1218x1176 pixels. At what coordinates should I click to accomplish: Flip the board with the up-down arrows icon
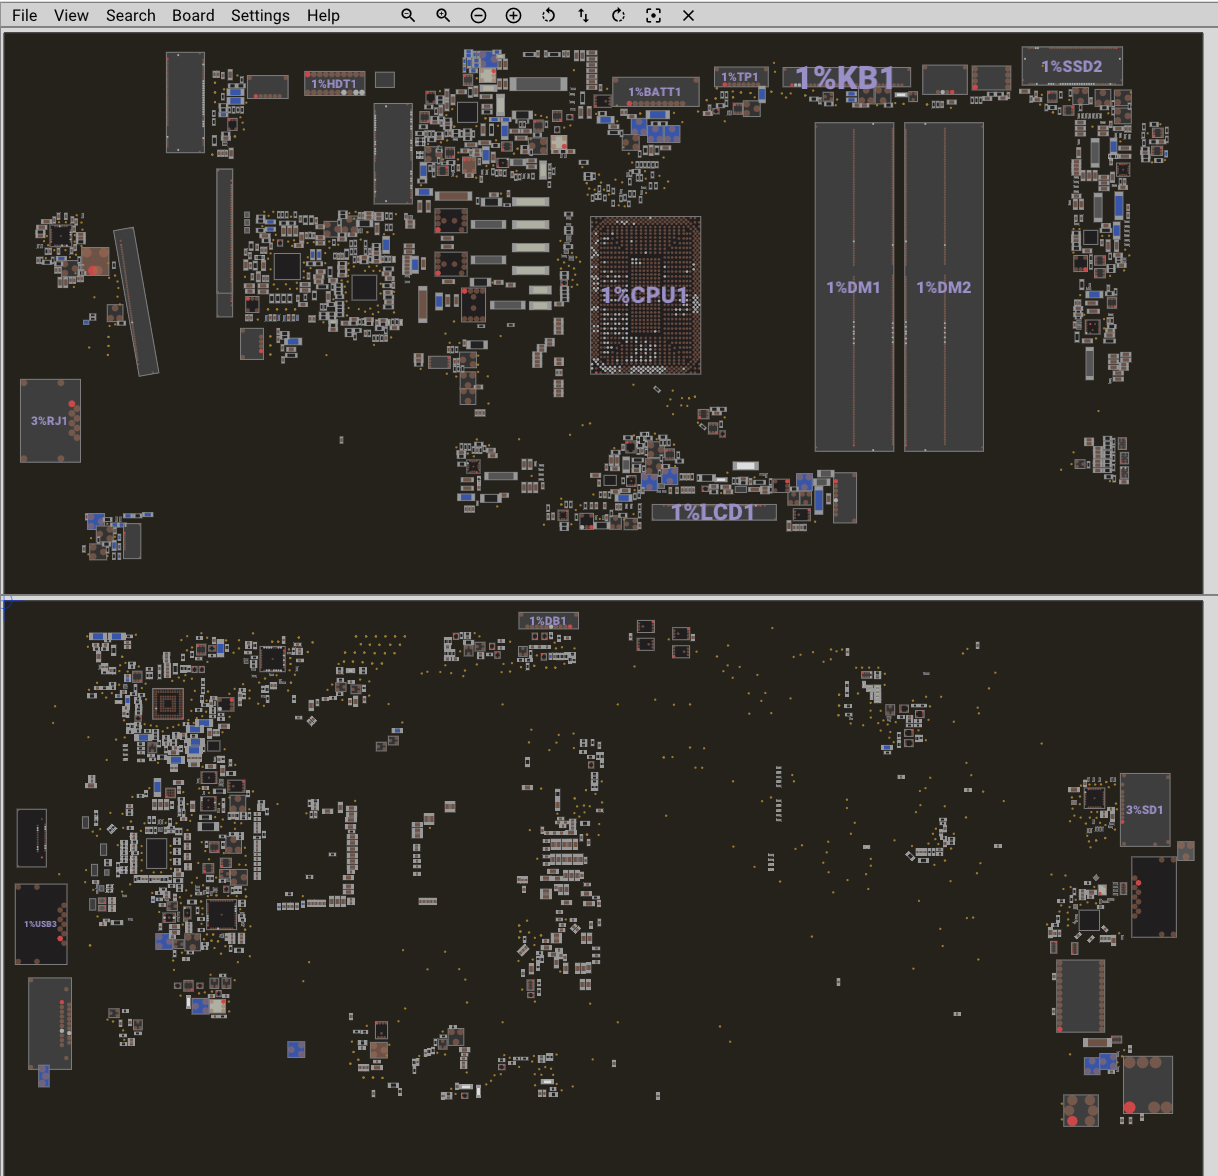point(583,16)
